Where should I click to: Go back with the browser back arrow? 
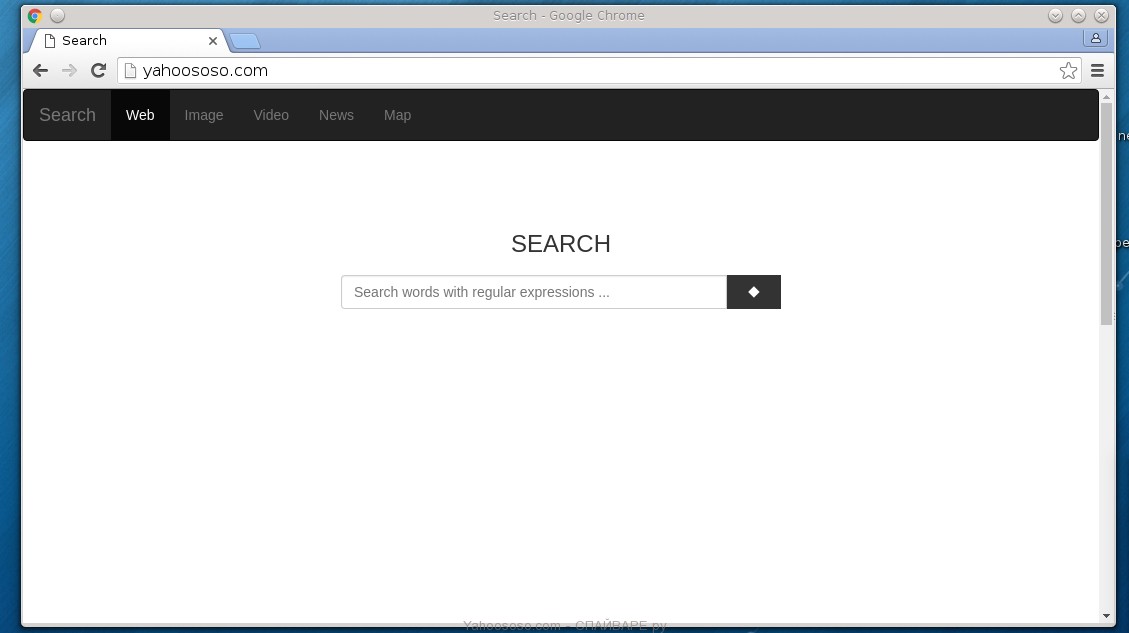click(x=40, y=70)
